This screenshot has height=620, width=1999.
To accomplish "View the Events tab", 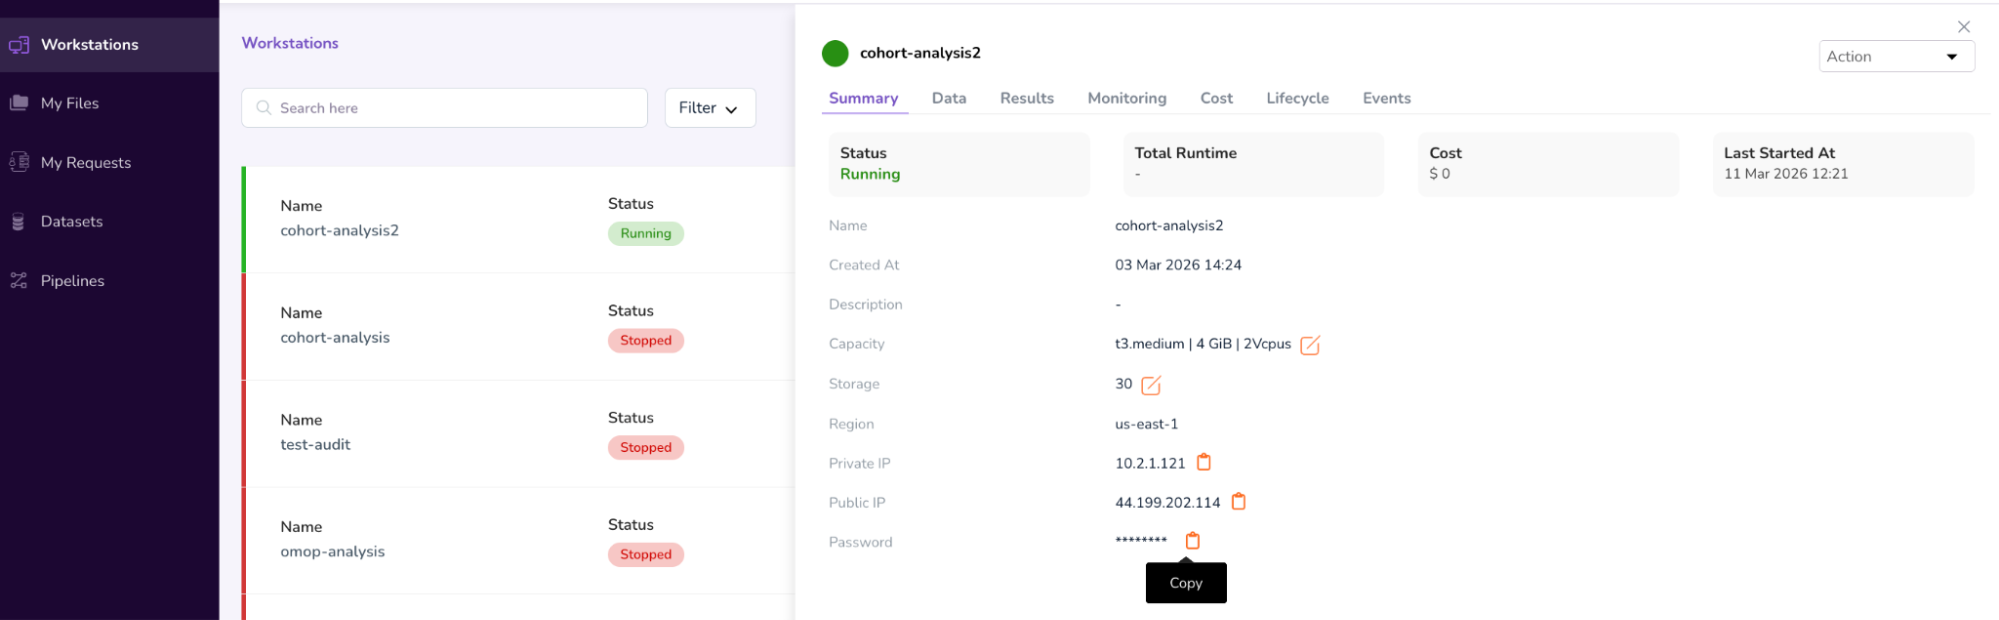I will (x=1386, y=98).
